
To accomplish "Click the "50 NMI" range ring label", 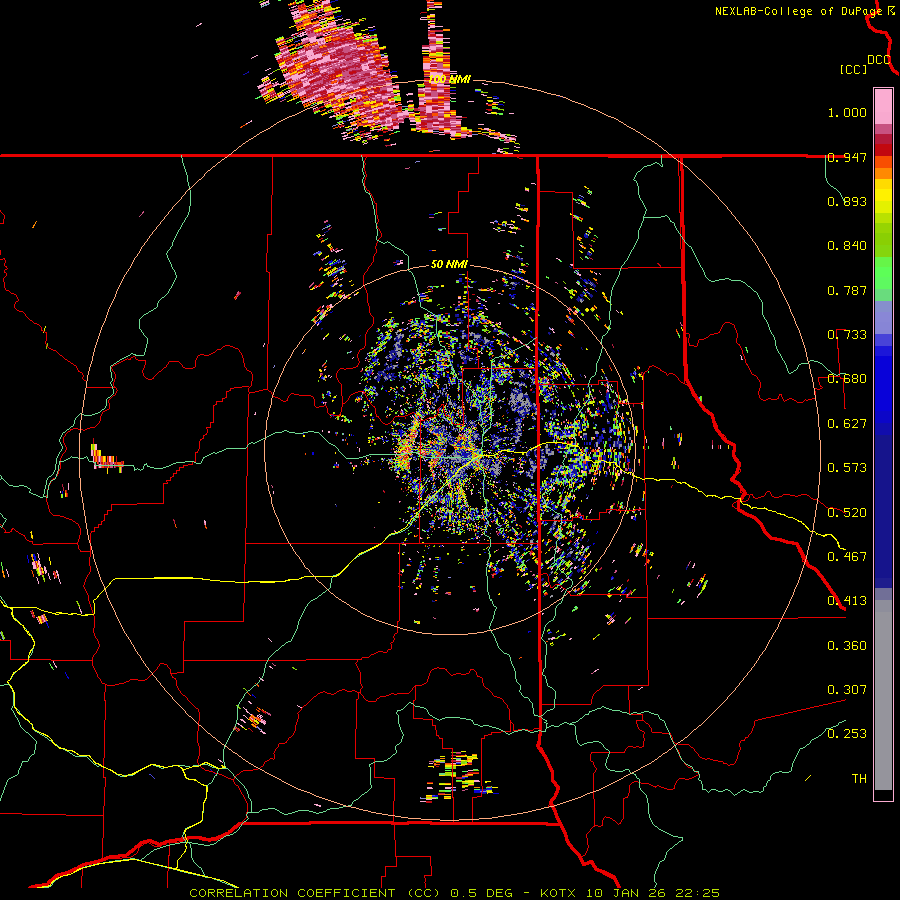I will tap(449, 265).
